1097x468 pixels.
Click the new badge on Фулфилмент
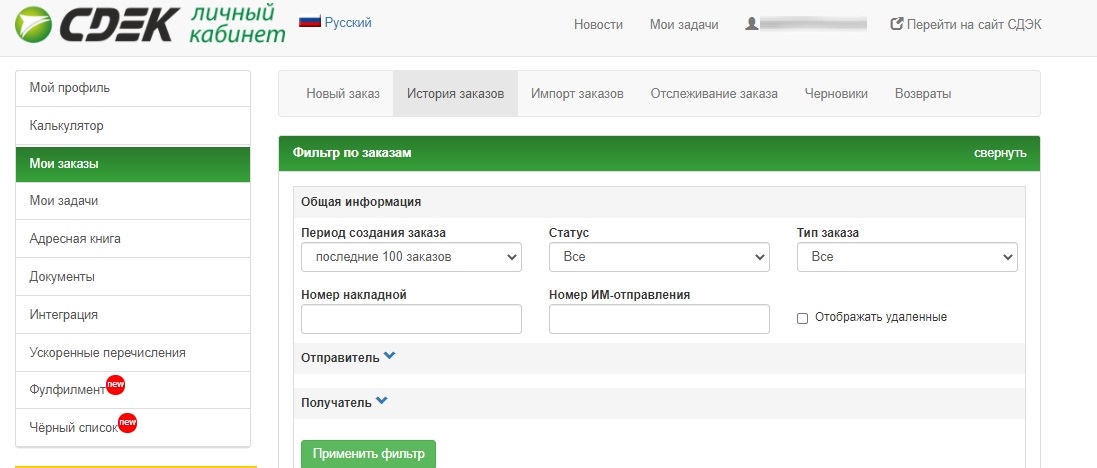[115, 385]
